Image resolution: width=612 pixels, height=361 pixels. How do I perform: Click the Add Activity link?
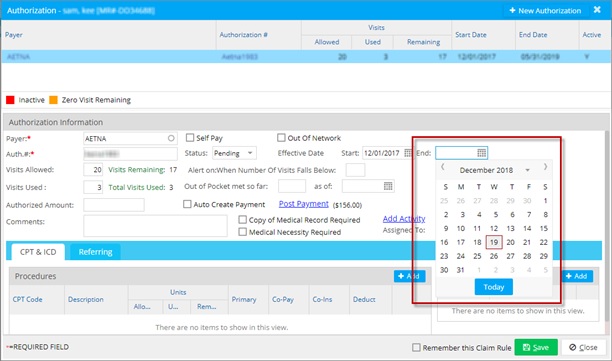pos(404,219)
